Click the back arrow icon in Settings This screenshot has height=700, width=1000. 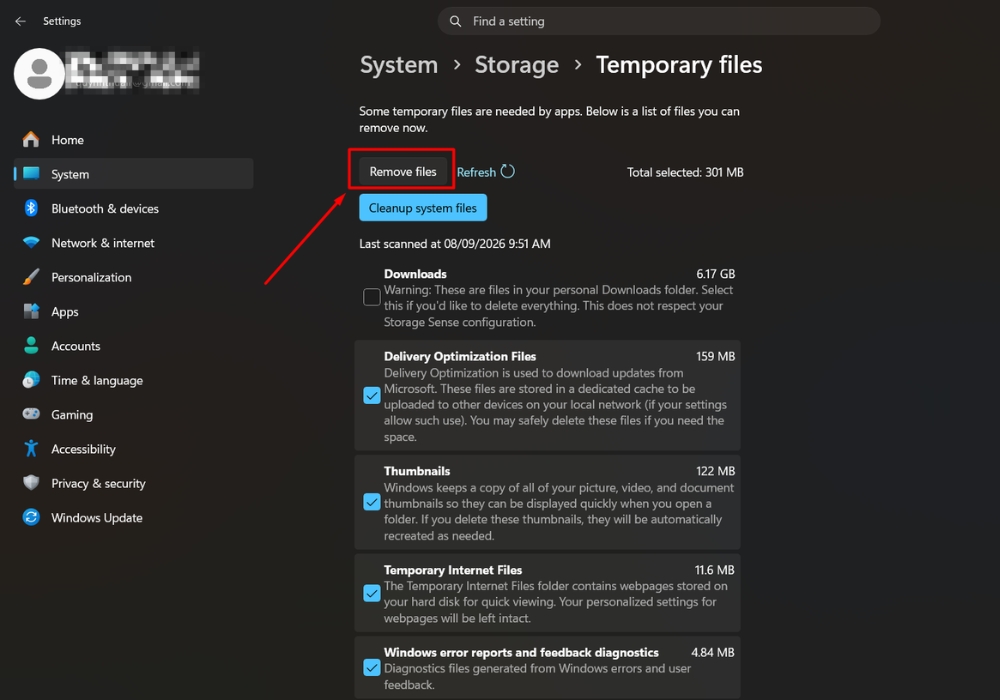(x=20, y=21)
